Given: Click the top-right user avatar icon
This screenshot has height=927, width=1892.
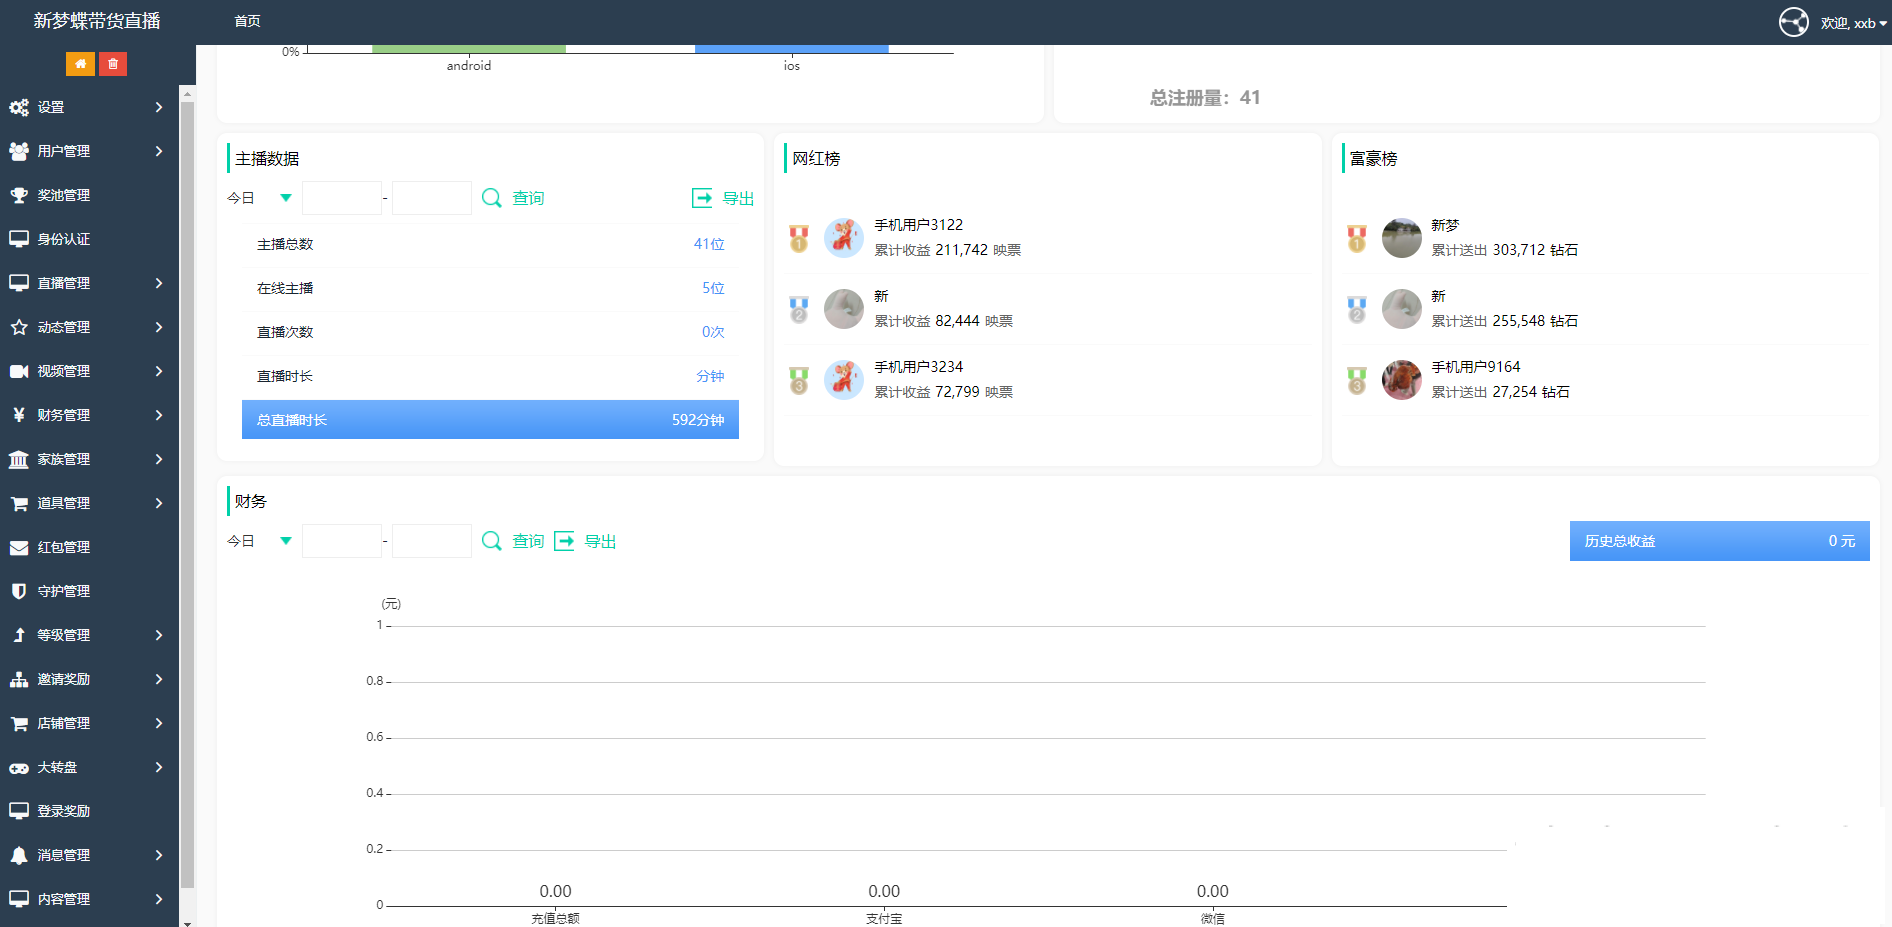Looking at the screenshot, I should coord(1793,22).
